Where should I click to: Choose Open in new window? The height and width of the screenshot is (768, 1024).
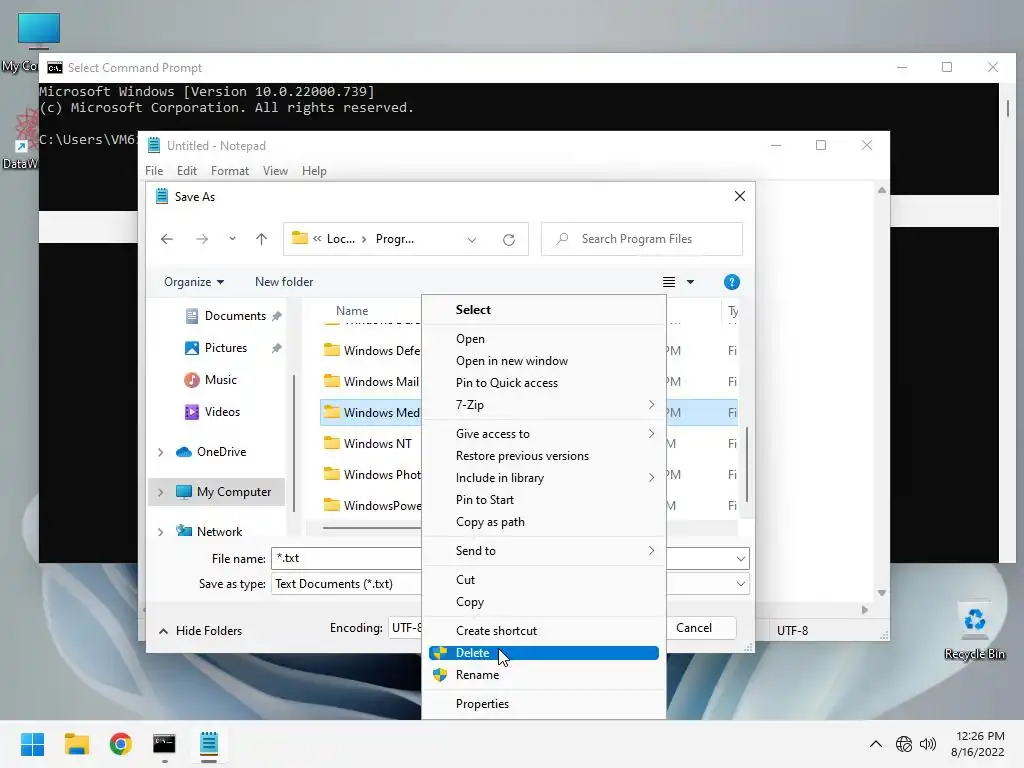point(543,361)
